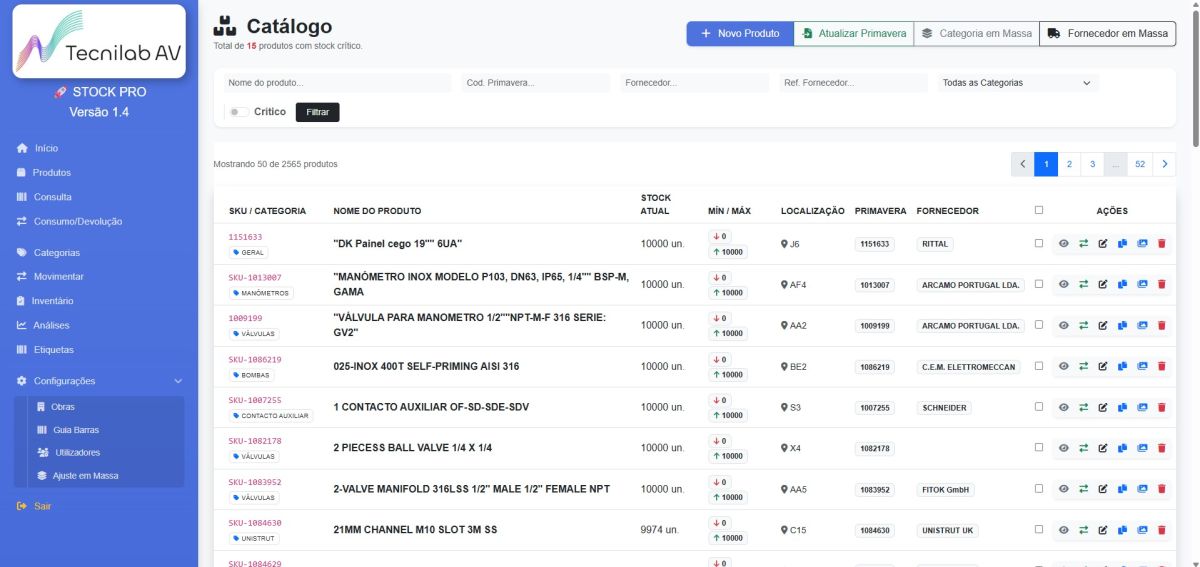Viewport: 1200px width, 567px height.
Task: Focus the Ref. Fornecedor search field
Action: [853, 83]
